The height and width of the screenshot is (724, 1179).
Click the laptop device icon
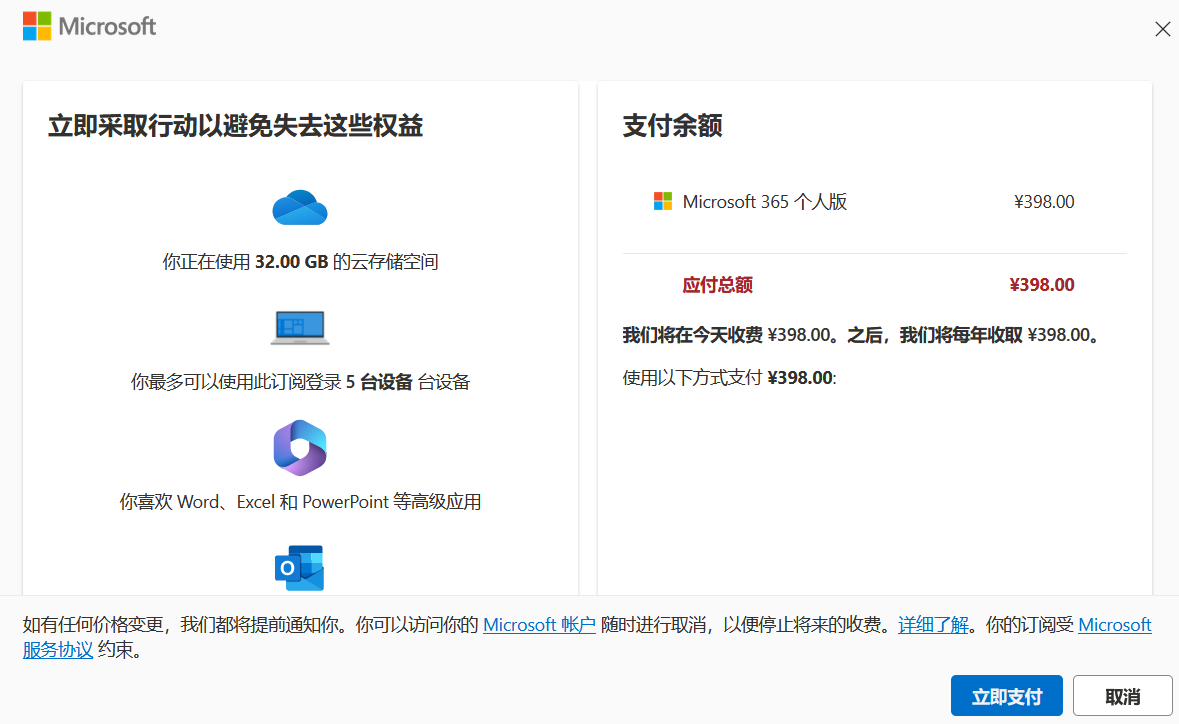[x=300, y=328]
